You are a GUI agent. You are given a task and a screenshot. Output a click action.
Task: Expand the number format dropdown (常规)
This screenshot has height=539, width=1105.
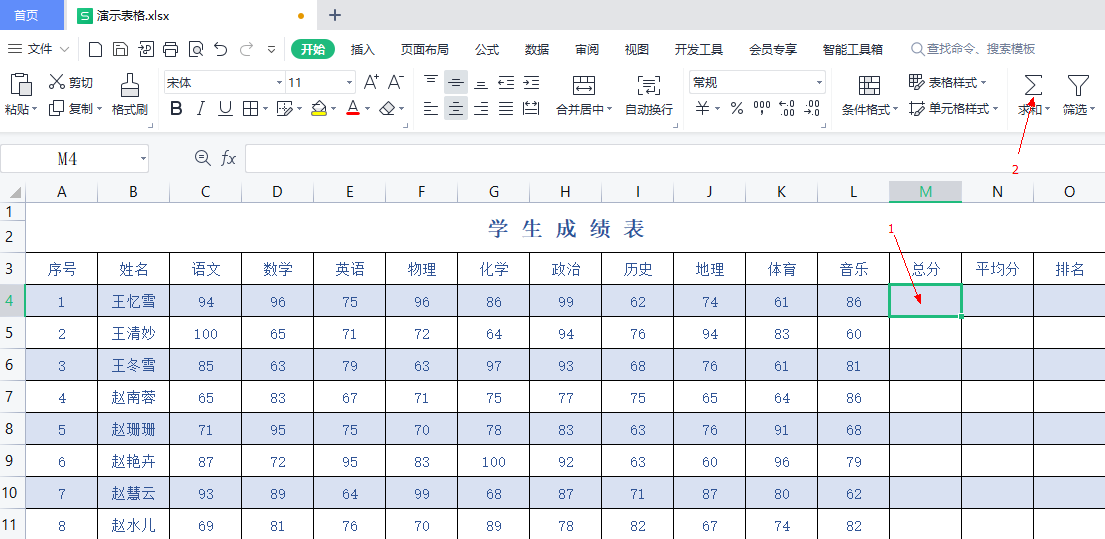click(x=819, y=82)
